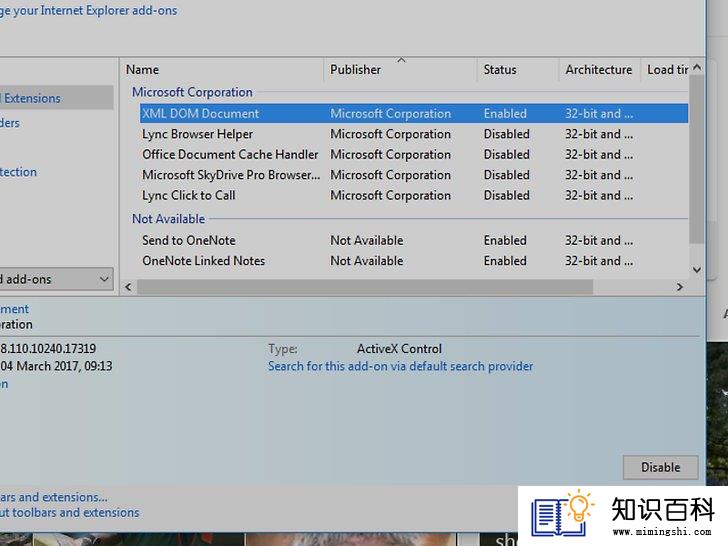Click the 04 March 2017 file date
The width and height of the screenshot is (728, 546).
point(56,366)
